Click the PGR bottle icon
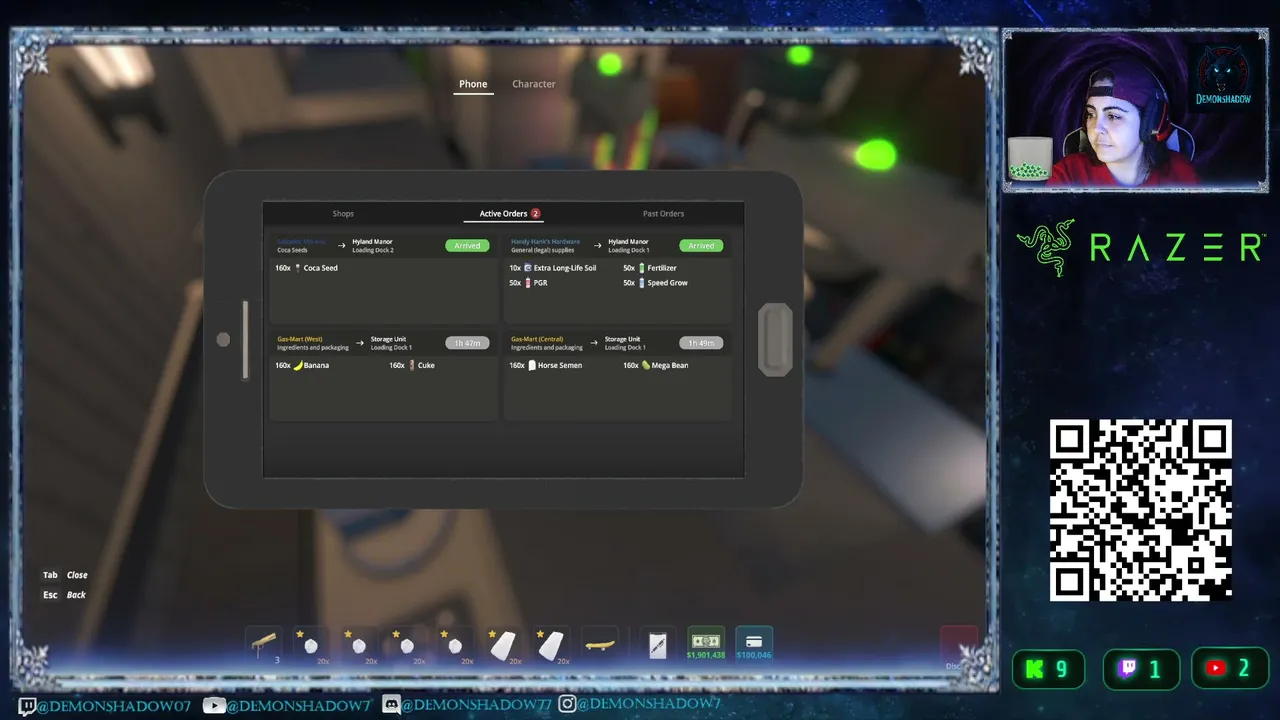The width and height of the screenshot is (1280, 720). 528,283
